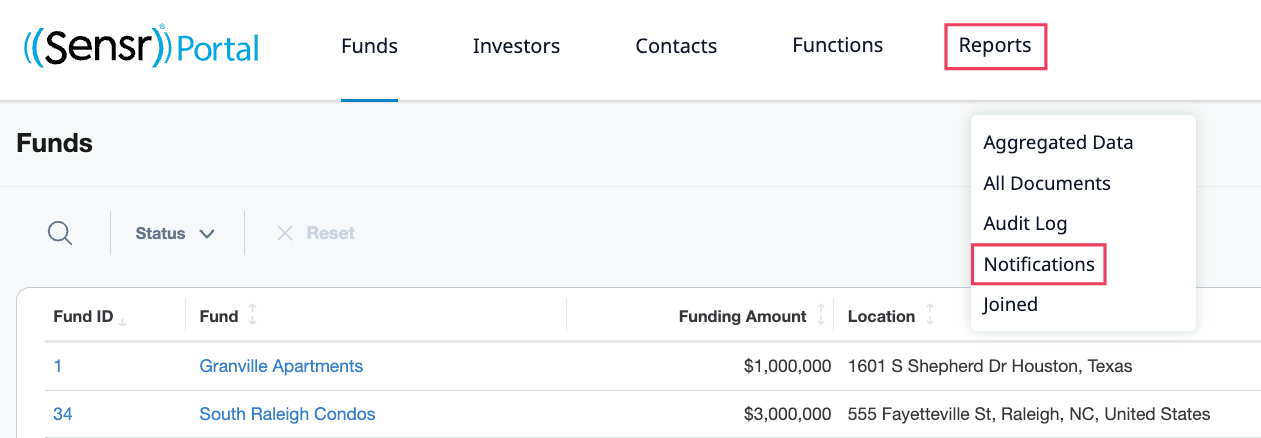Sort the Fund column arrows
This screenshot has width=1261, height=438.
[x=252, y=316]
